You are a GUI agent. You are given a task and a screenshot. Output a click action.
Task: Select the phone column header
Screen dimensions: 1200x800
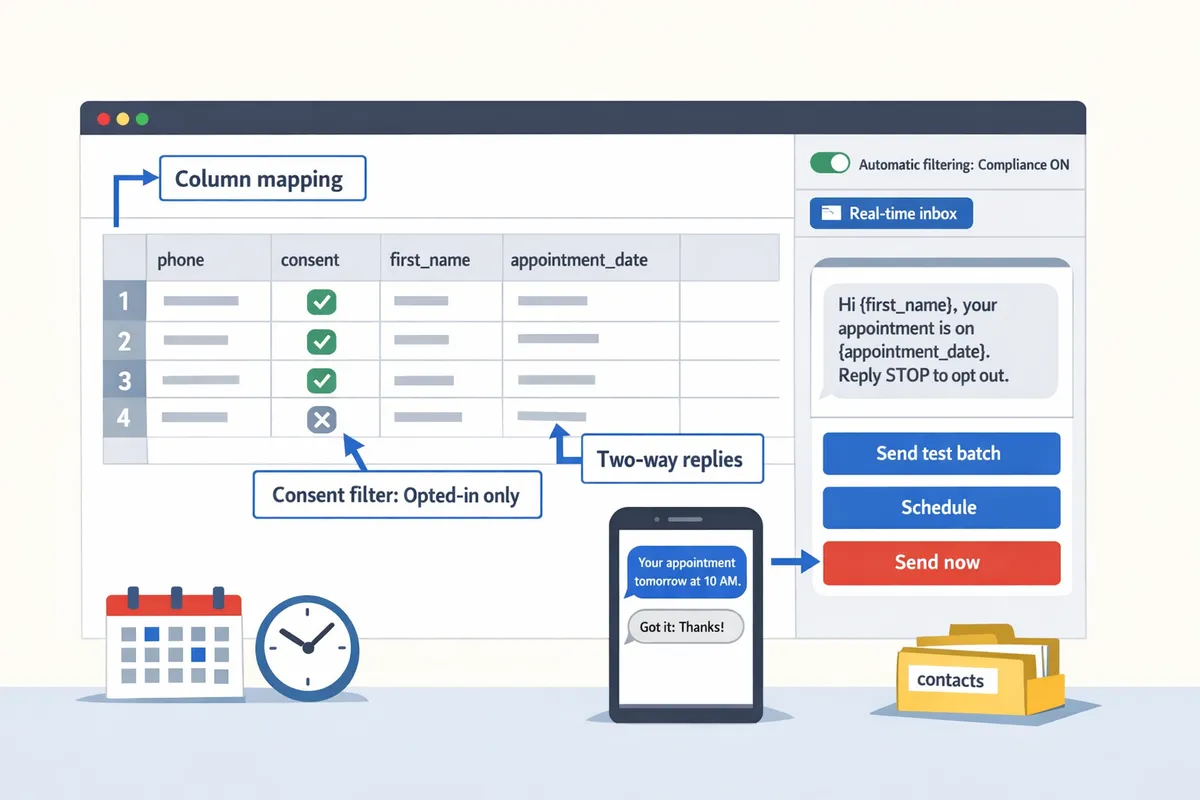click(209, 259)
